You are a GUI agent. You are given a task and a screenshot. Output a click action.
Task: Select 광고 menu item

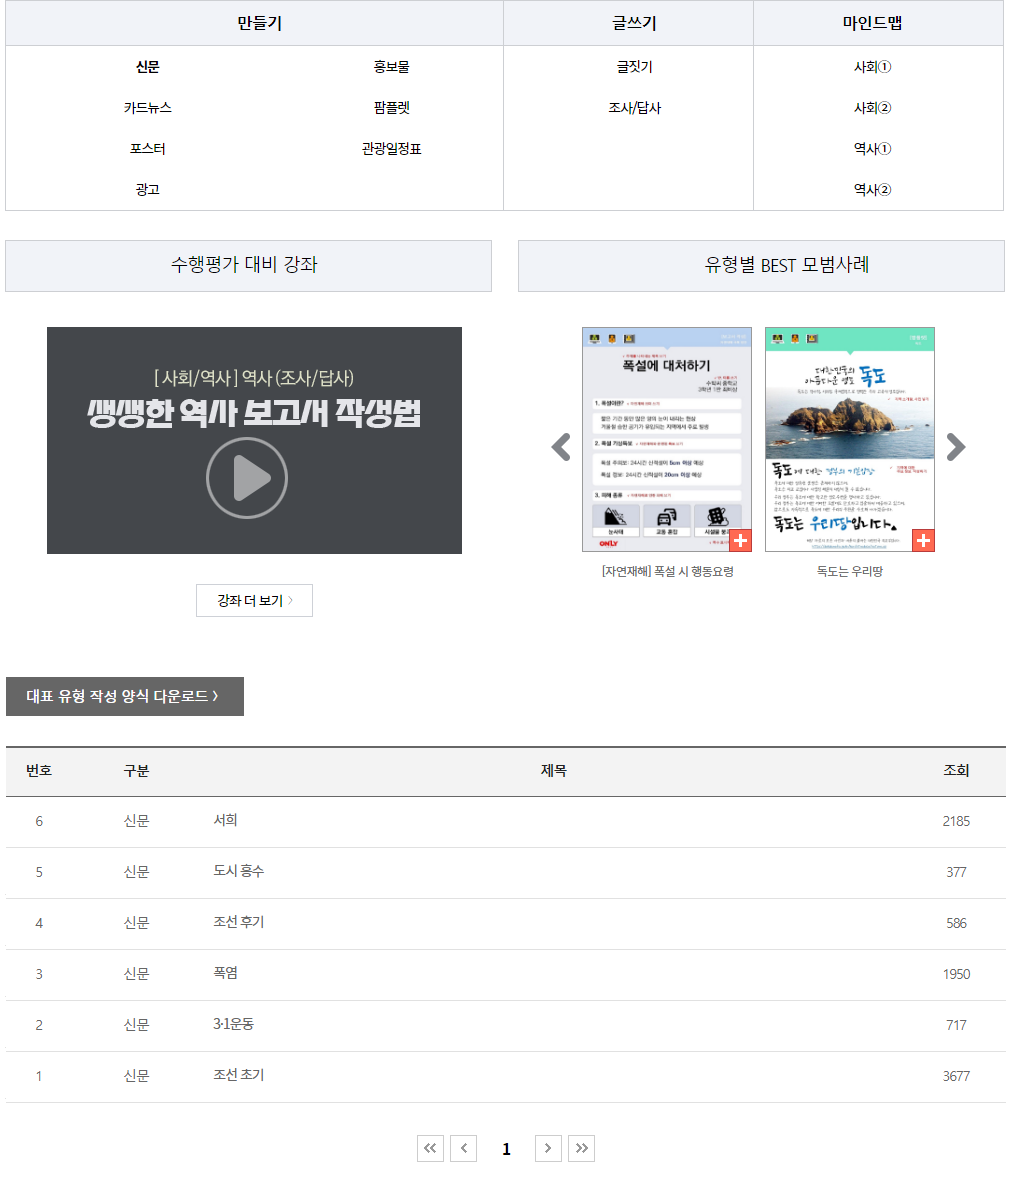(147, 189)
